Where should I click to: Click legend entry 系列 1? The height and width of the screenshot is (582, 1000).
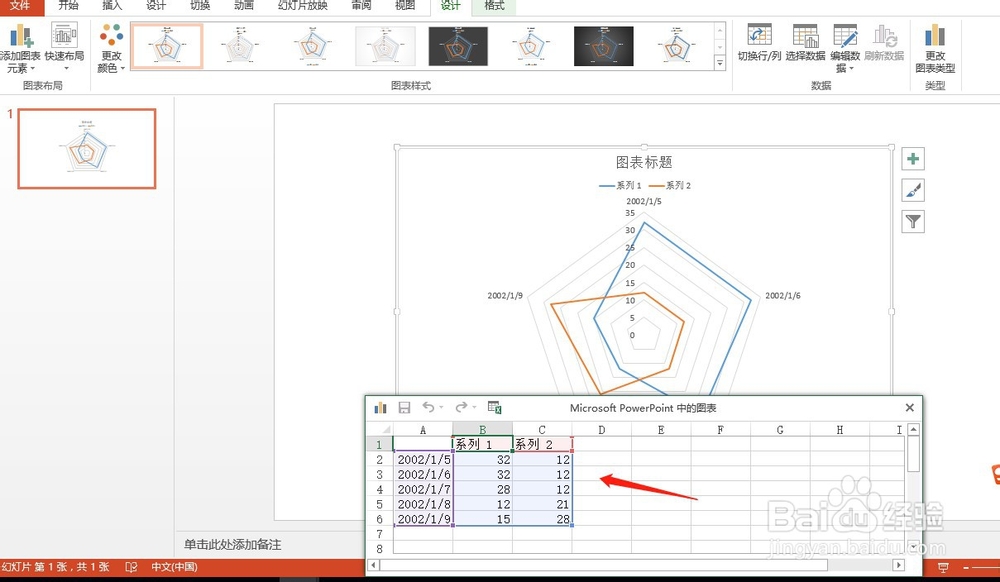tap(621, 186)
